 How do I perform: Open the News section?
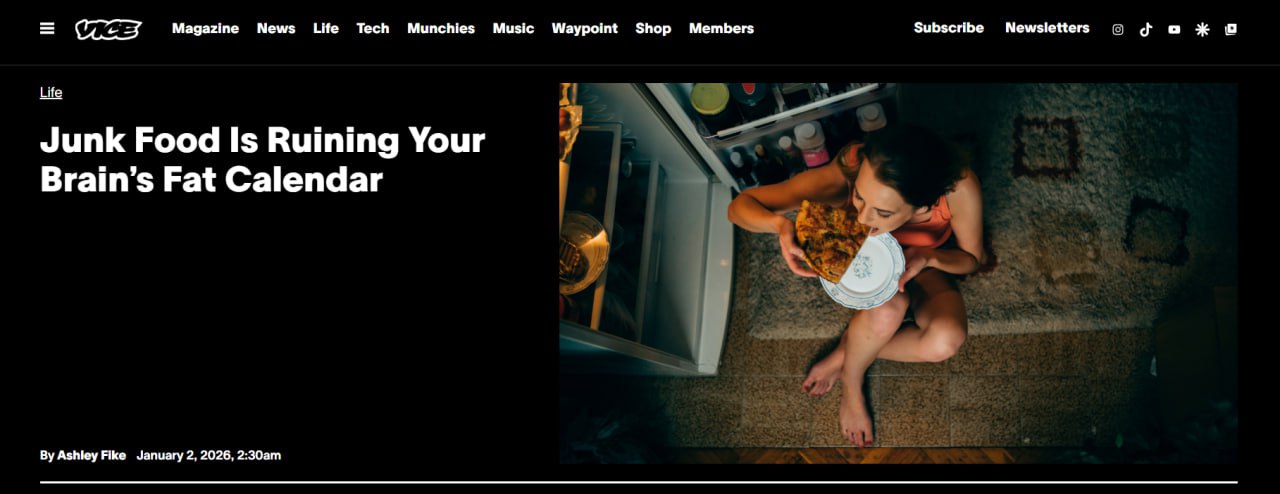point(276,28)
